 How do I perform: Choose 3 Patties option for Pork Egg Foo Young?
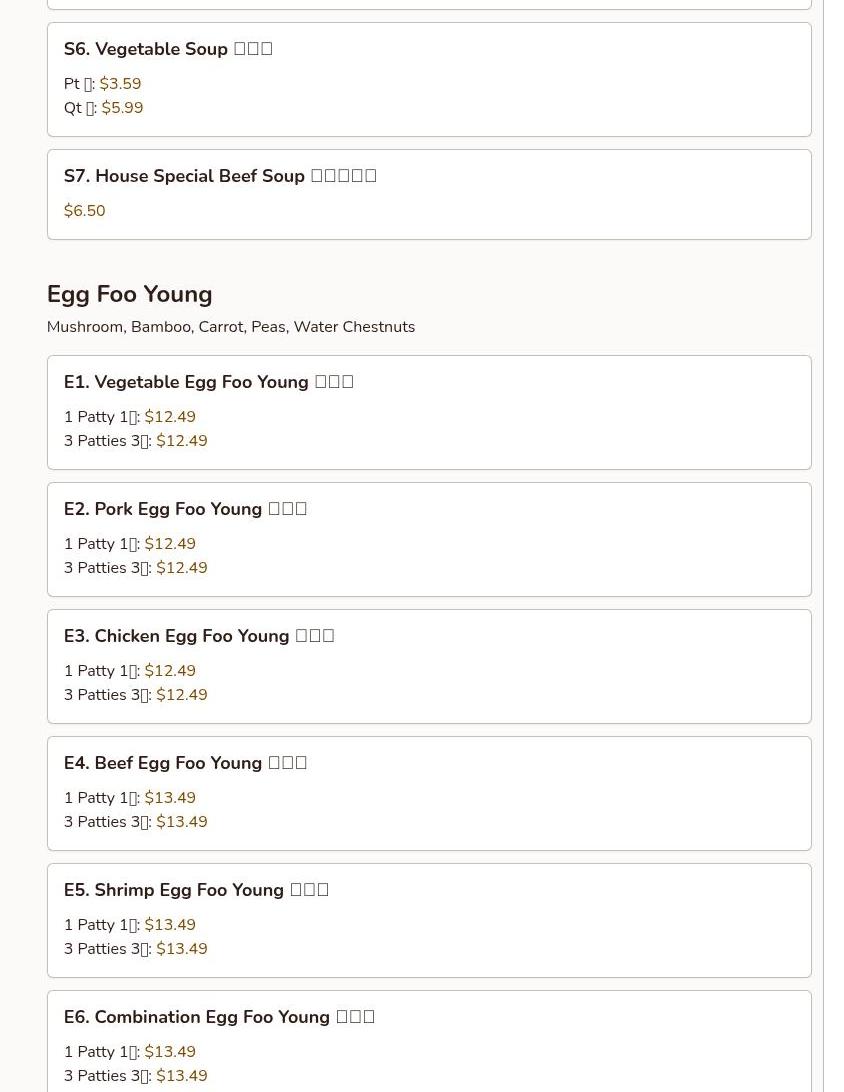tap(135, 568)
